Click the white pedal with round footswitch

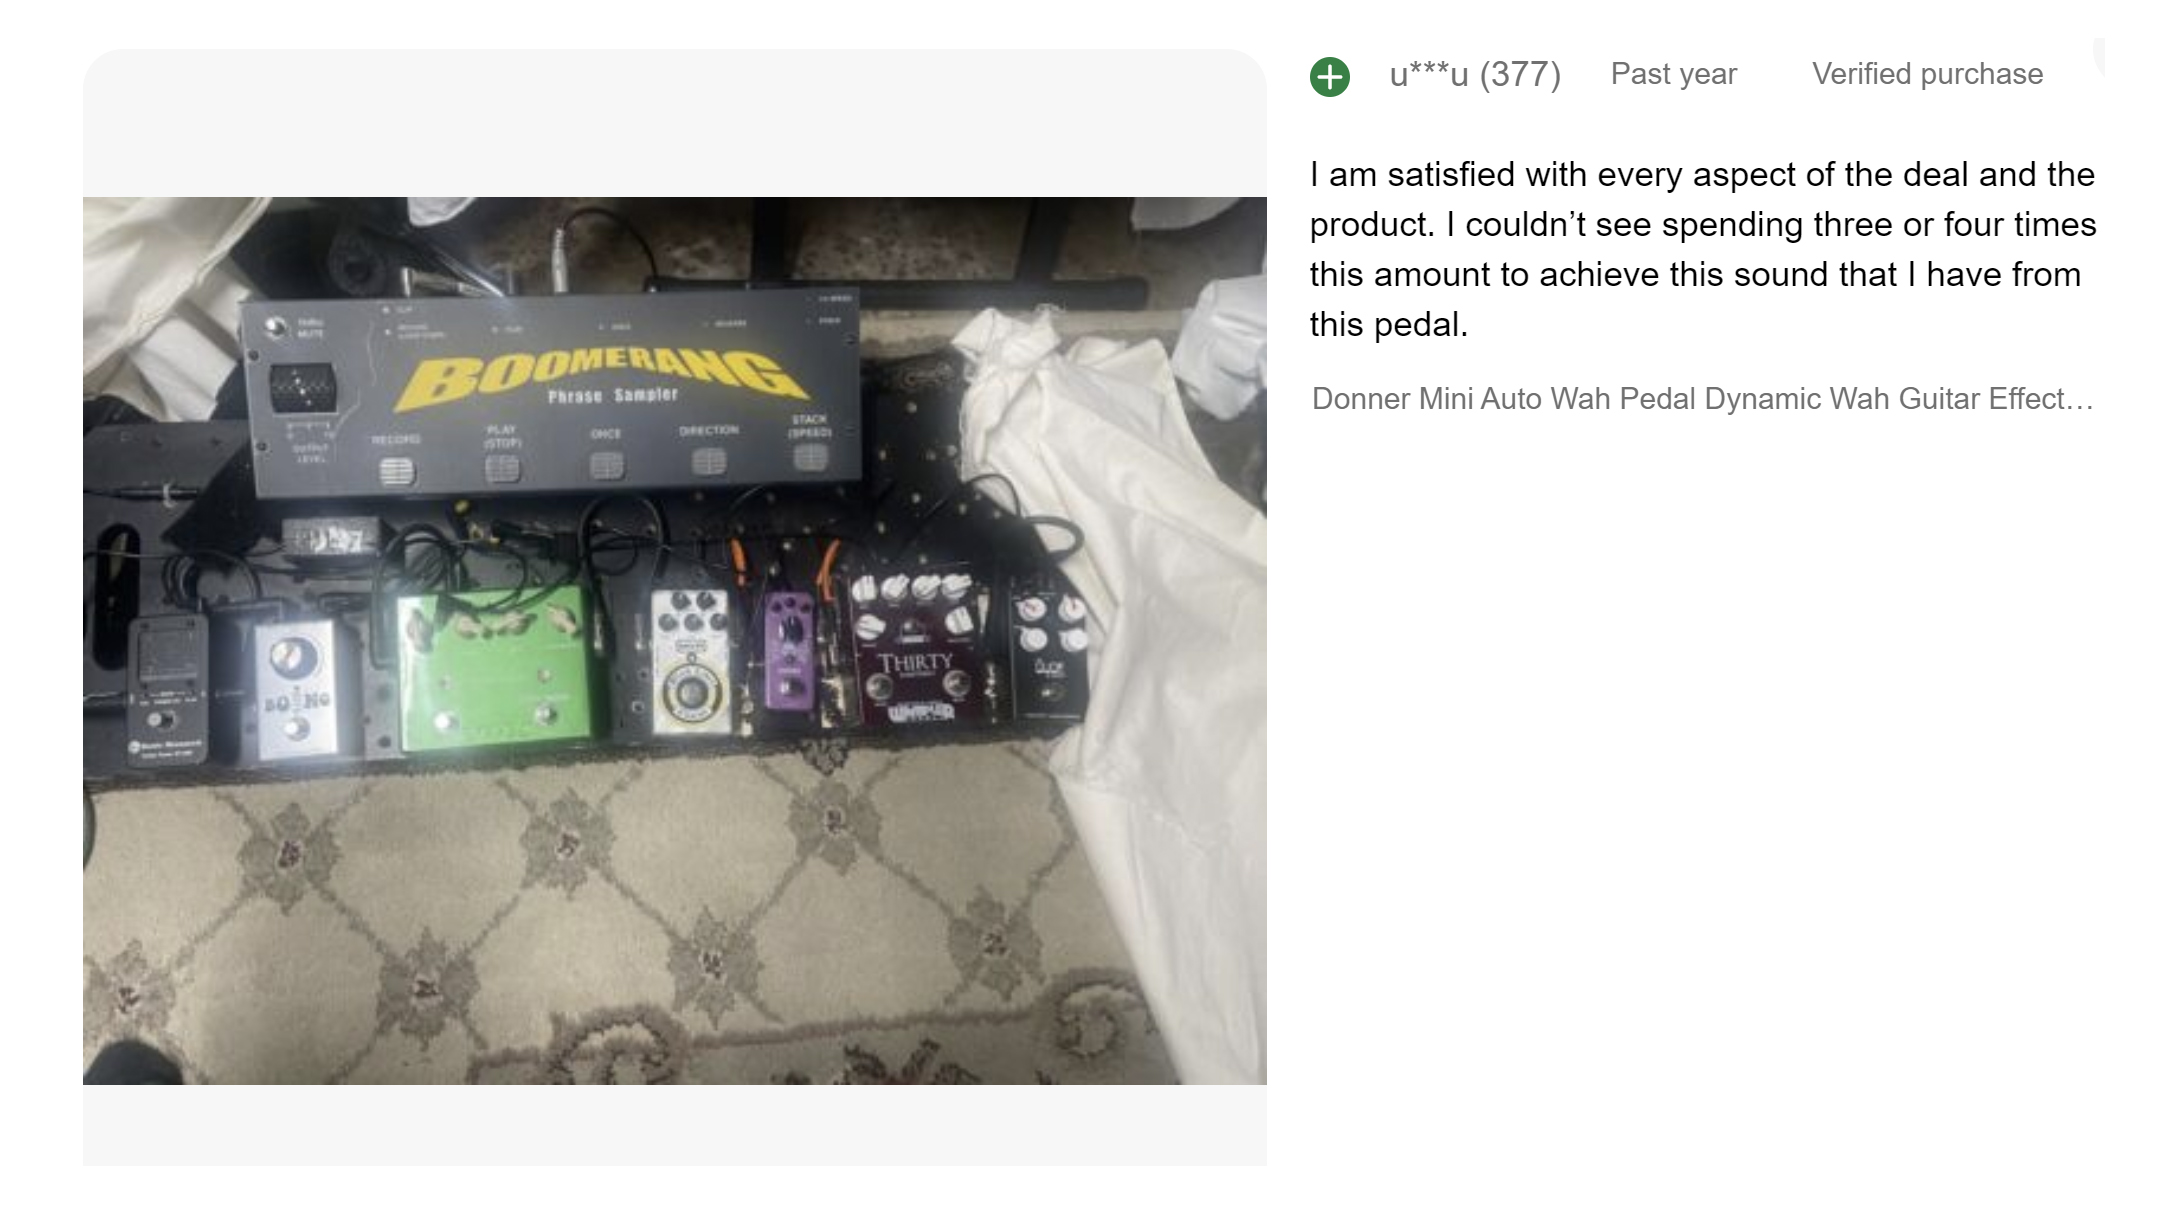690,659
